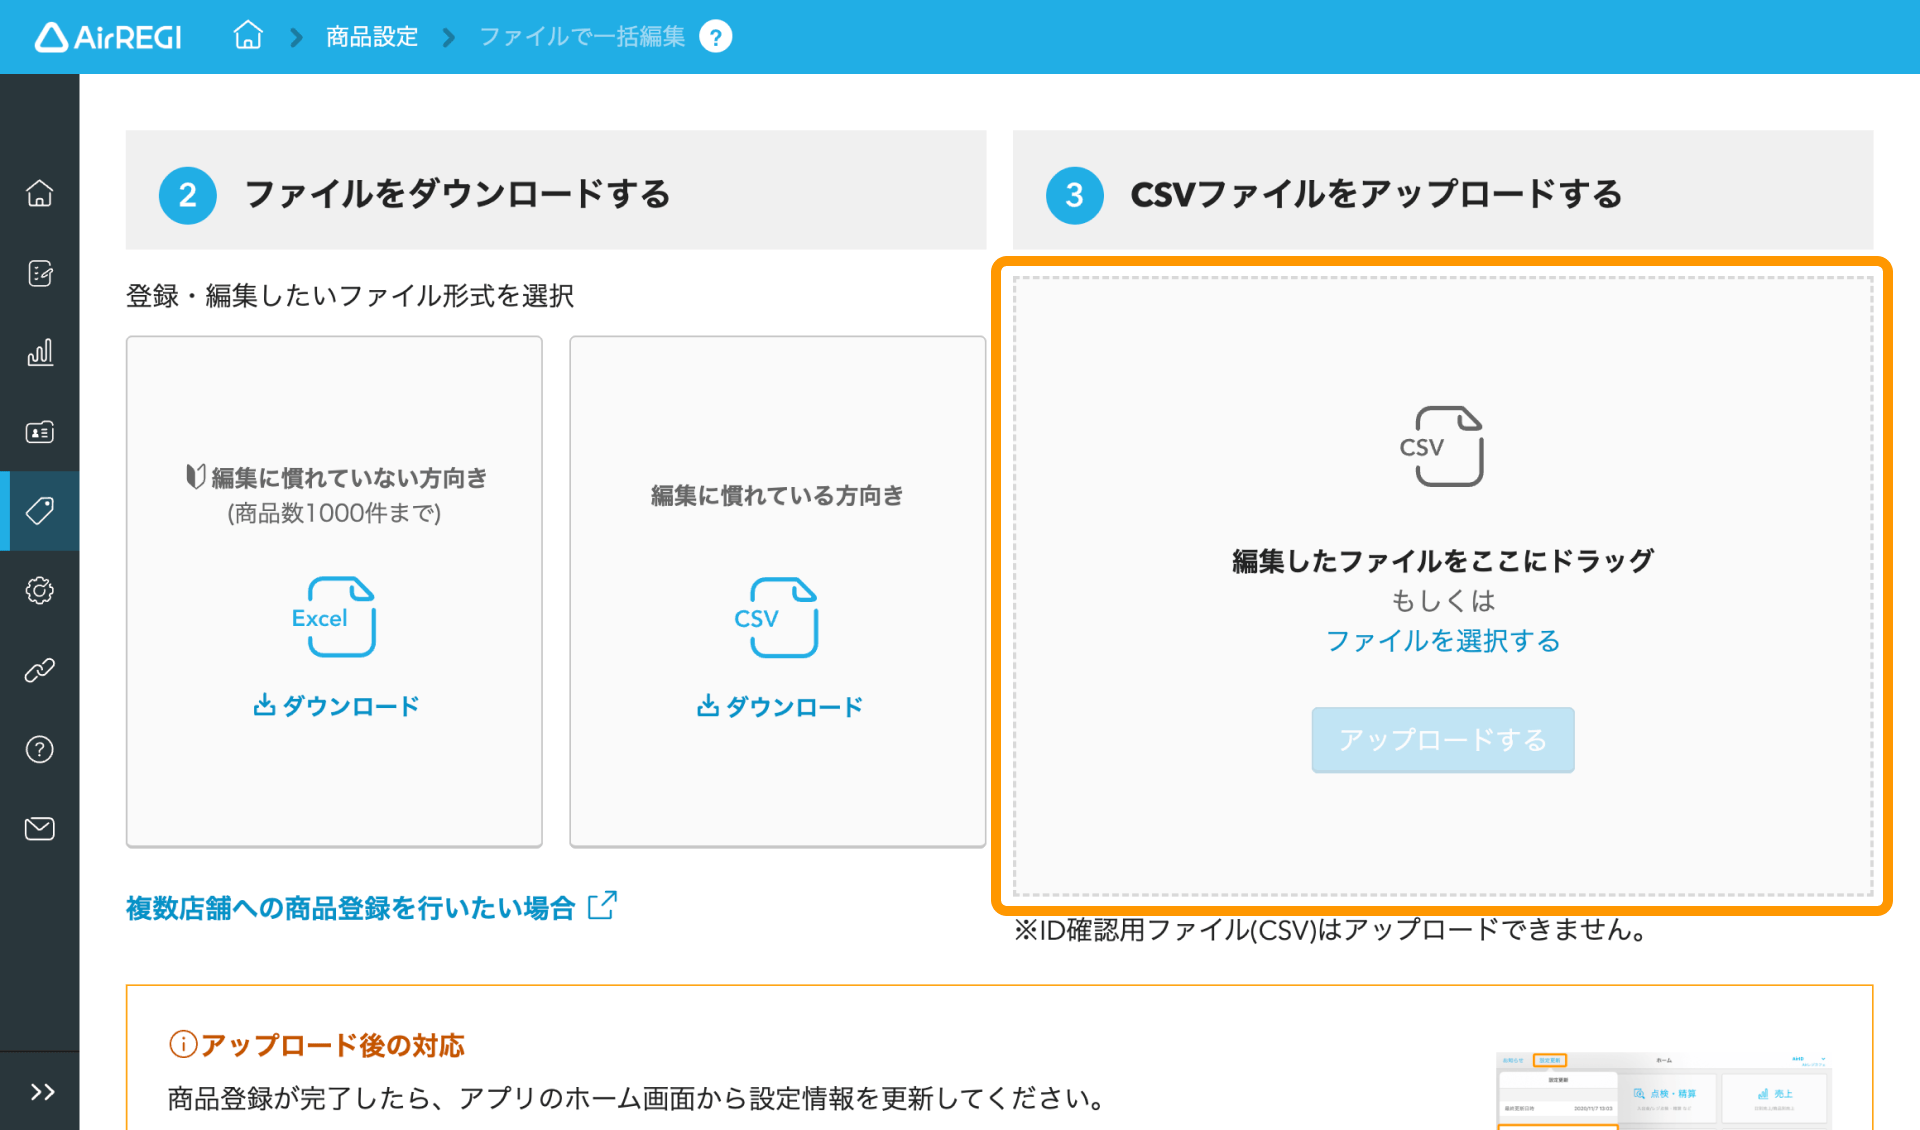
Task: Open the home icon in the top breadcrumb bar
Action: (247, 36)
